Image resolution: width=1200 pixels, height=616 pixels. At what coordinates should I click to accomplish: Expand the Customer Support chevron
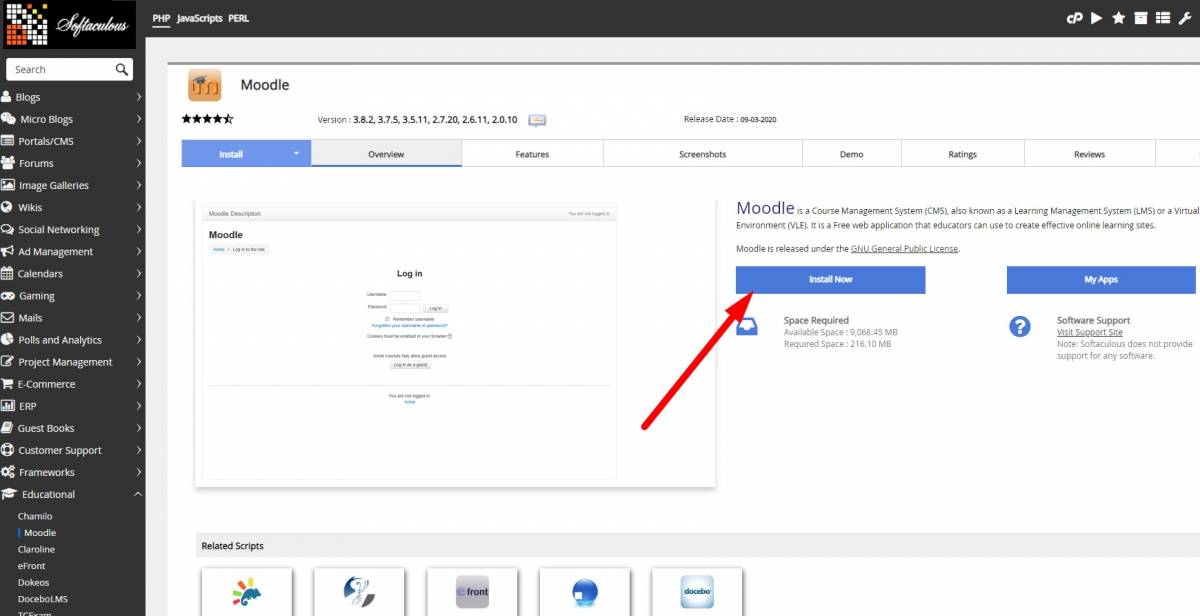[x=138, y=450]
